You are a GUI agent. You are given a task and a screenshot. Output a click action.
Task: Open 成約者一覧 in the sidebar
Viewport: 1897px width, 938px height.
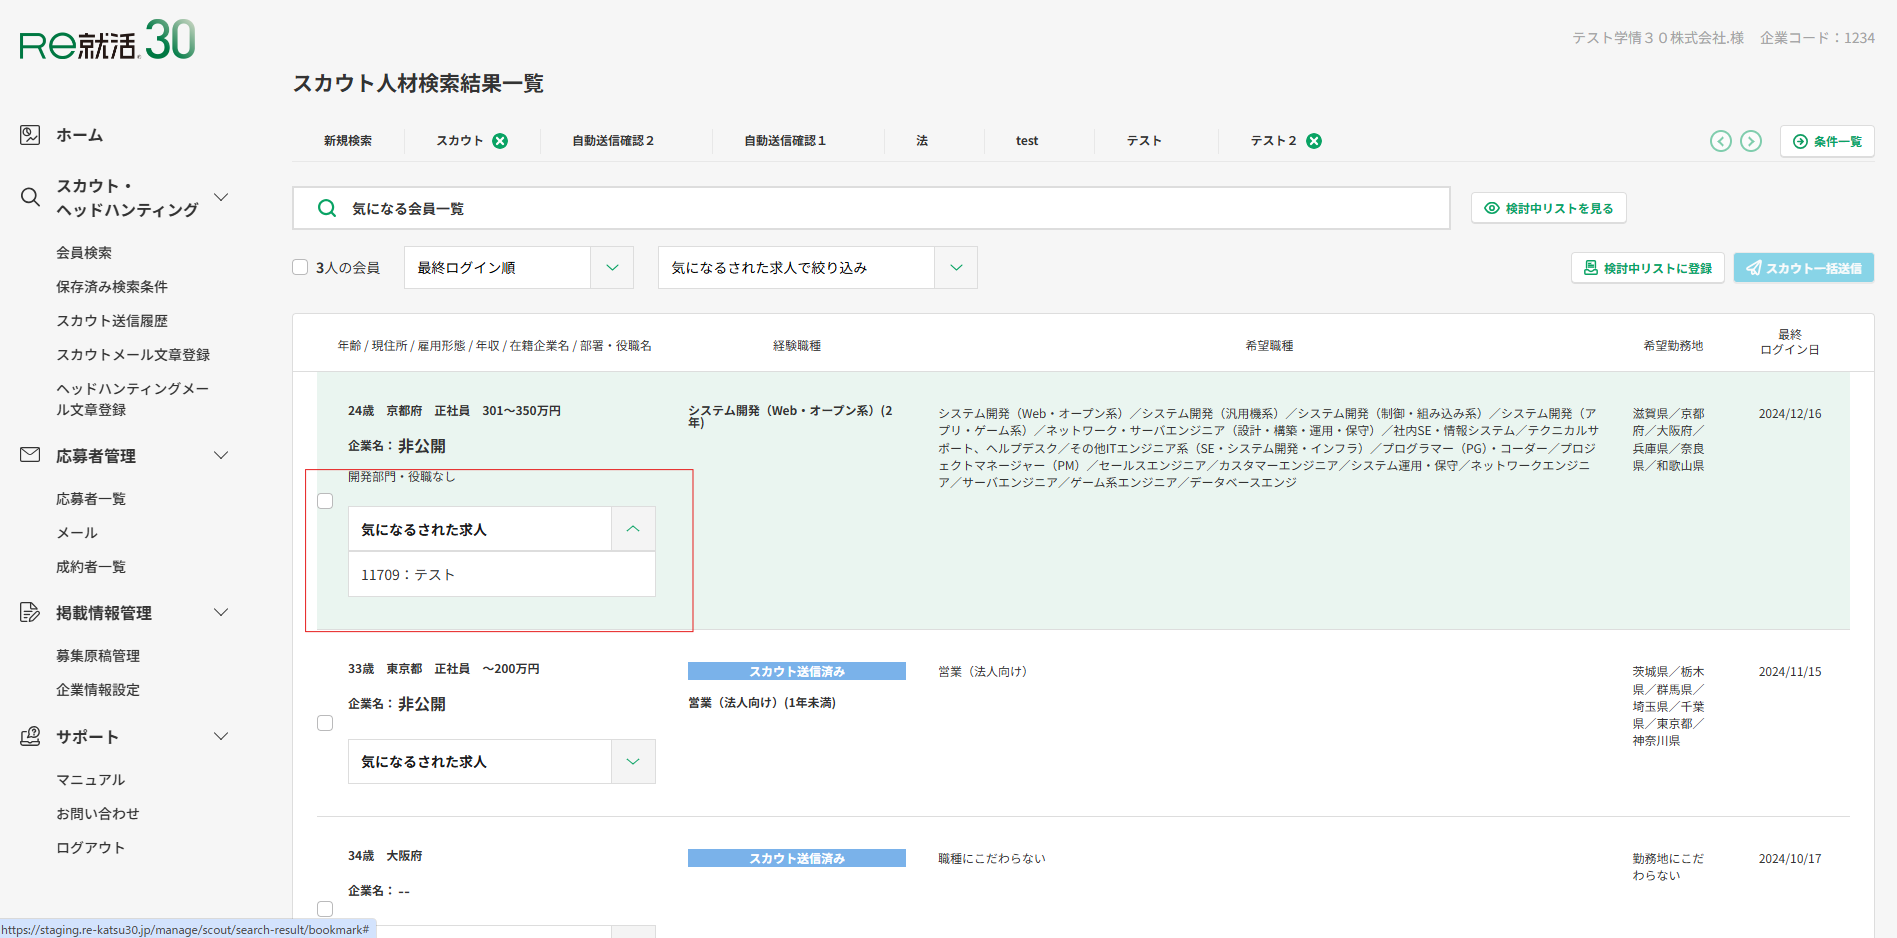click(91, 567)
